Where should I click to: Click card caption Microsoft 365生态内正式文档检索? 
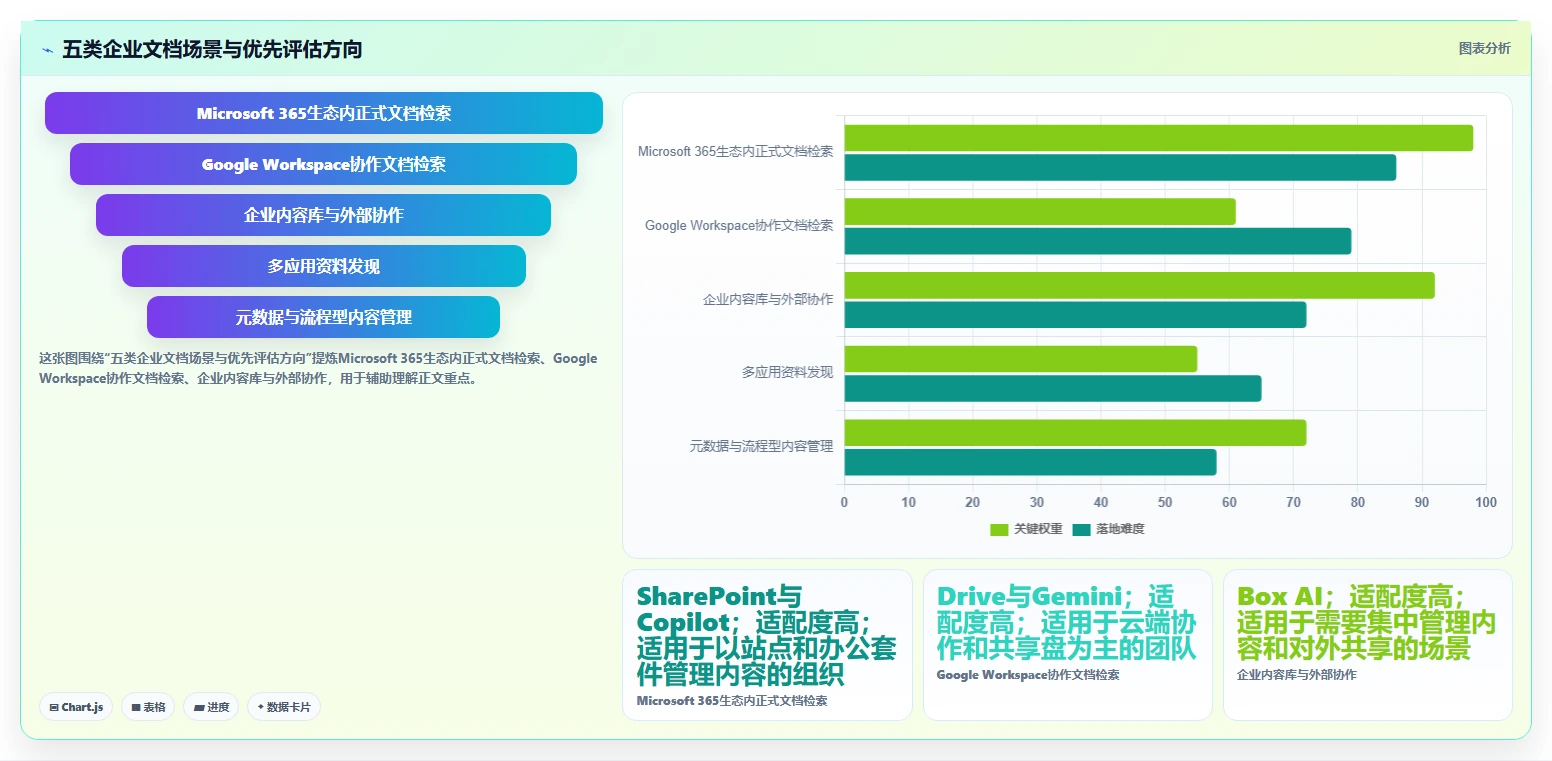732,701
